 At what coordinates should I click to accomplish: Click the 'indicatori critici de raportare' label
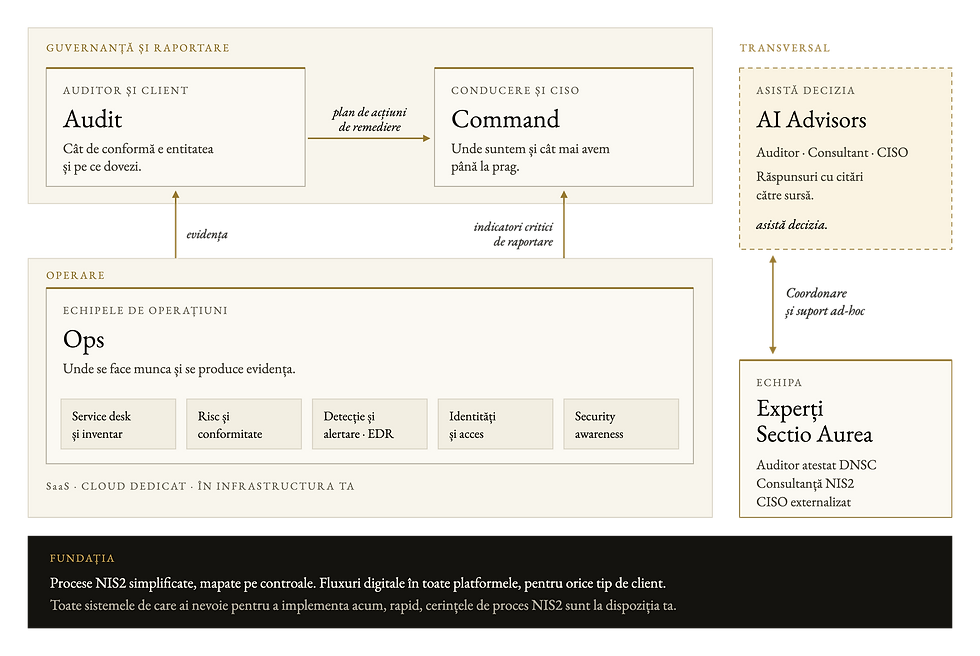tap(513, 234)
